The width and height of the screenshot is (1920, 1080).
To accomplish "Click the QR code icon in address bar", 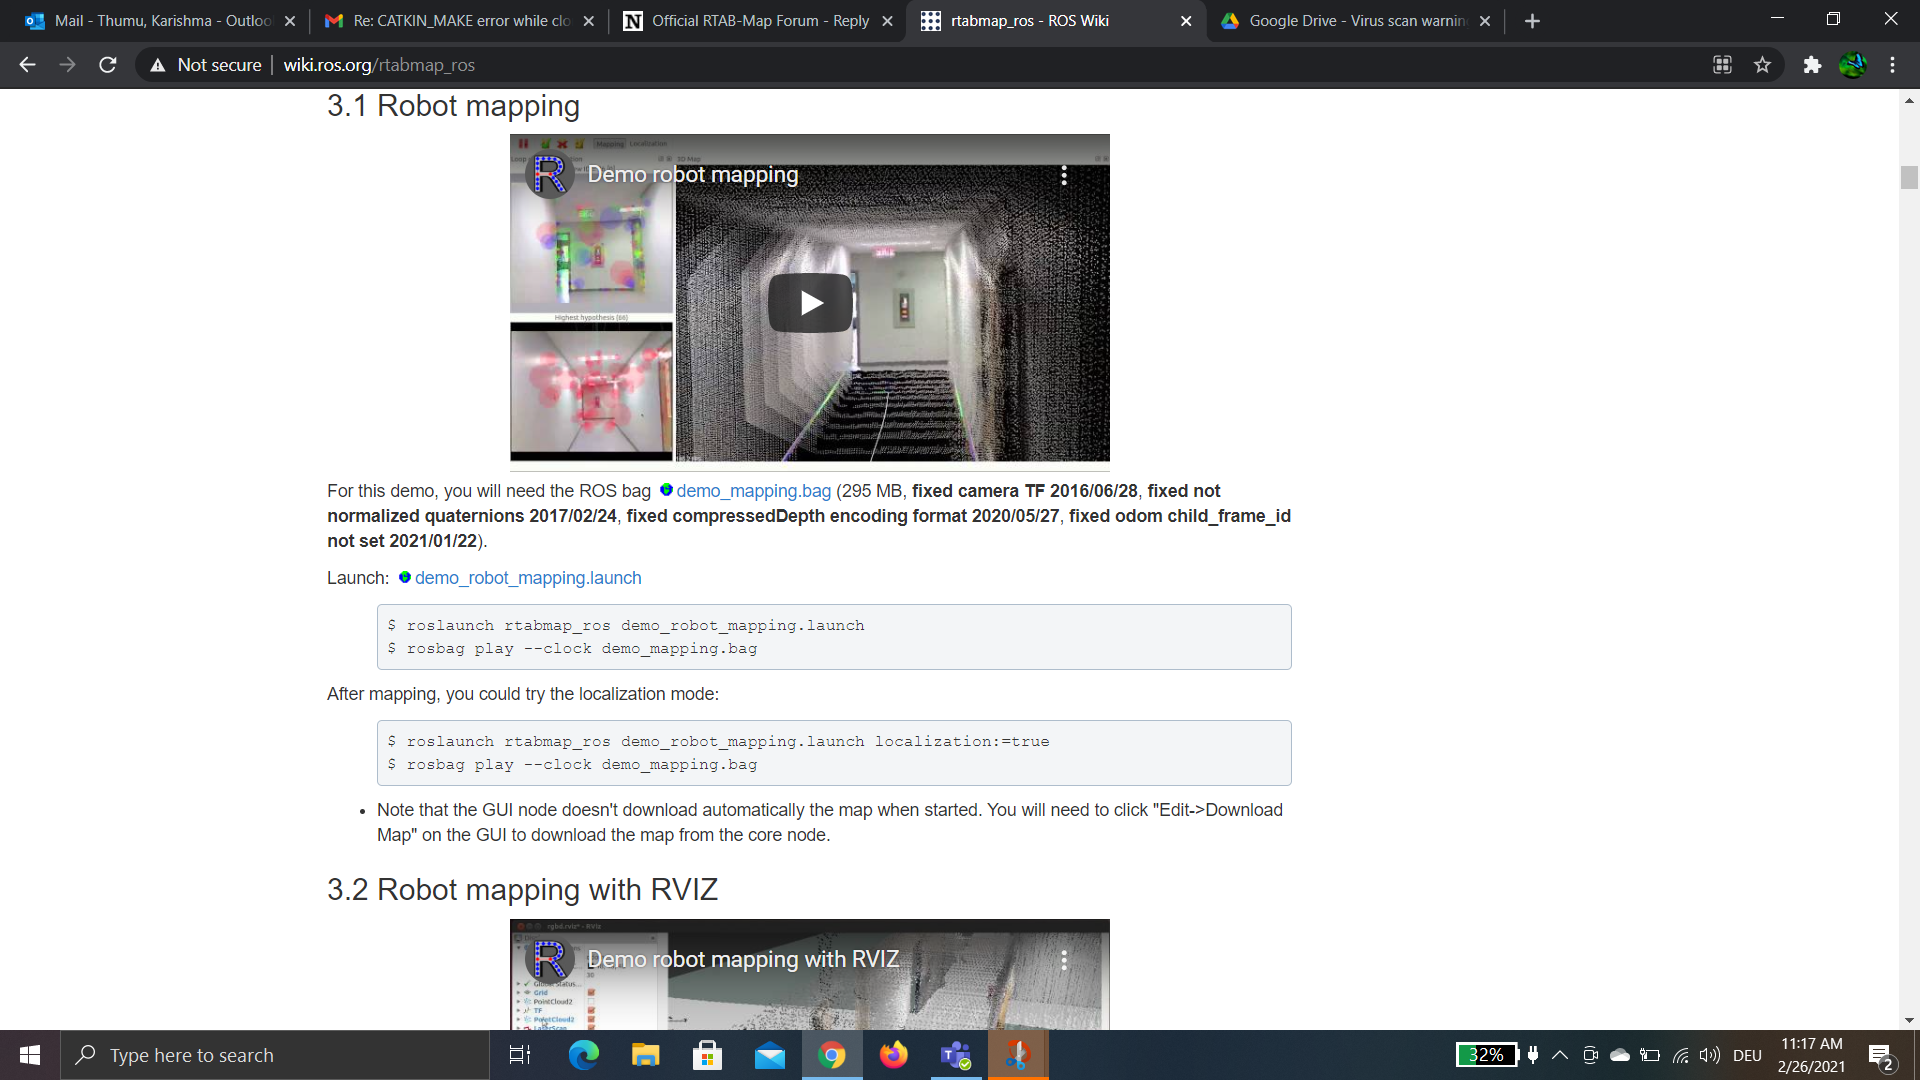I will coord(1722,65).
